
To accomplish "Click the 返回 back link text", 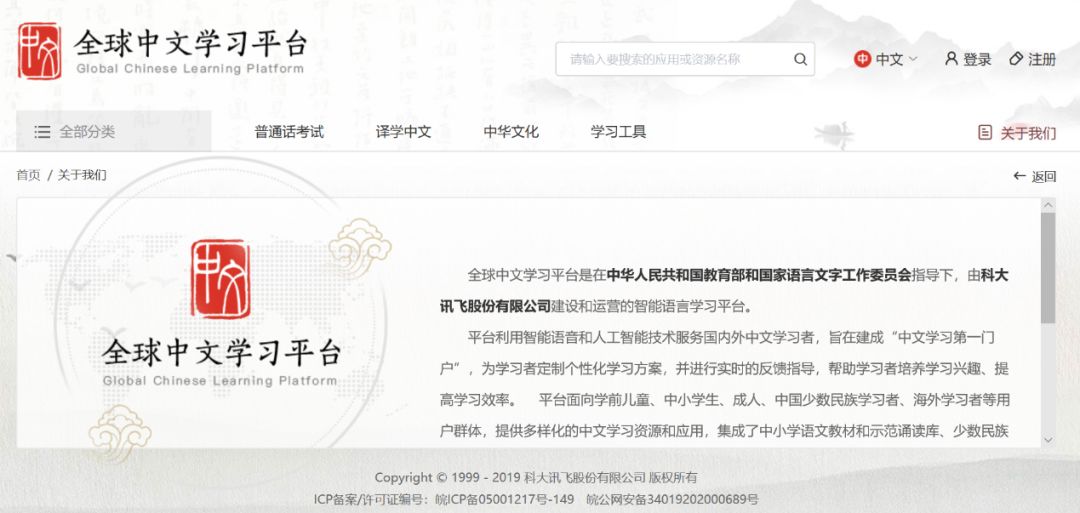I will click(1043, 176).
